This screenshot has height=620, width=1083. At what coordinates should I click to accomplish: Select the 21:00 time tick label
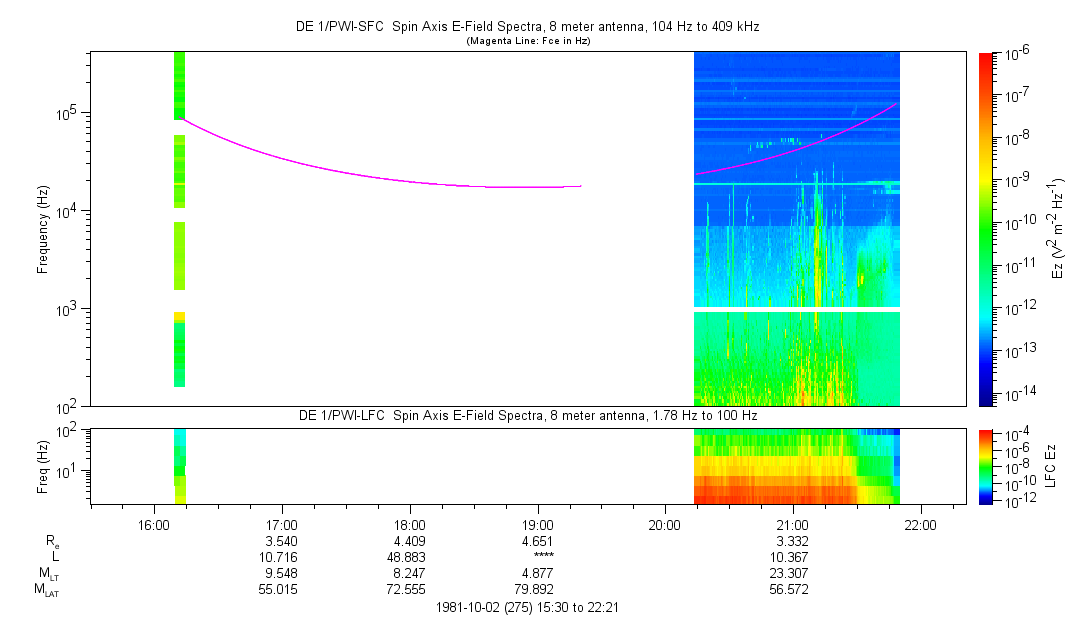coord(792,524)
